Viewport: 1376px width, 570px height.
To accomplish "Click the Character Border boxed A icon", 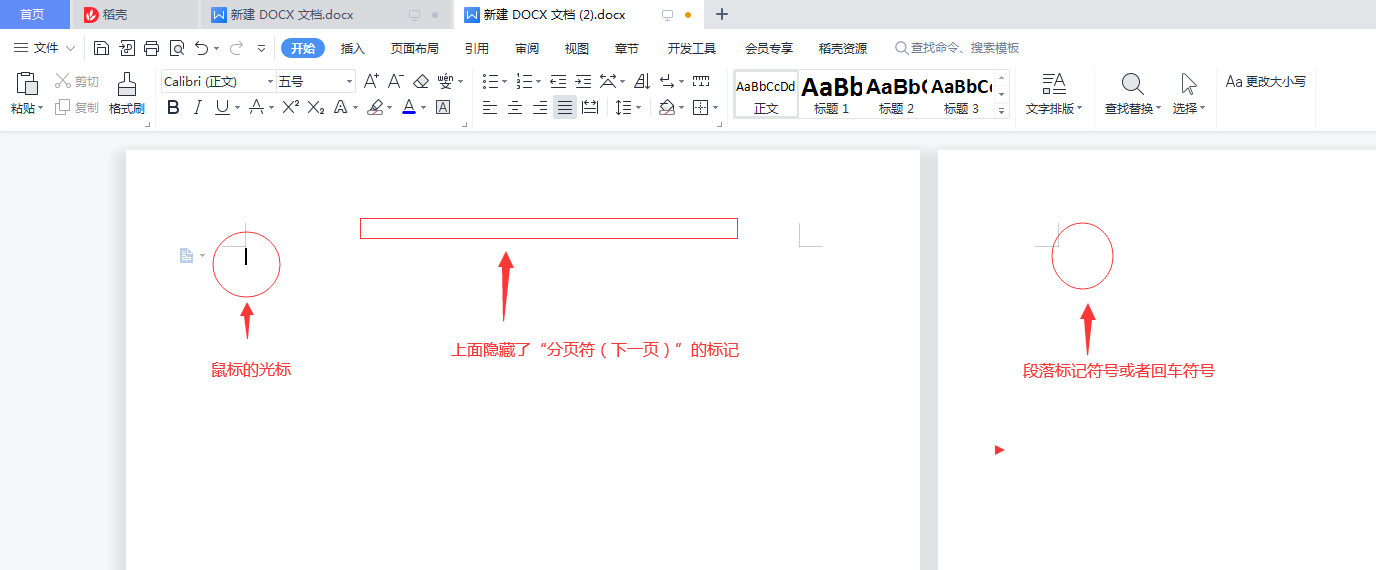I will 443,107.
